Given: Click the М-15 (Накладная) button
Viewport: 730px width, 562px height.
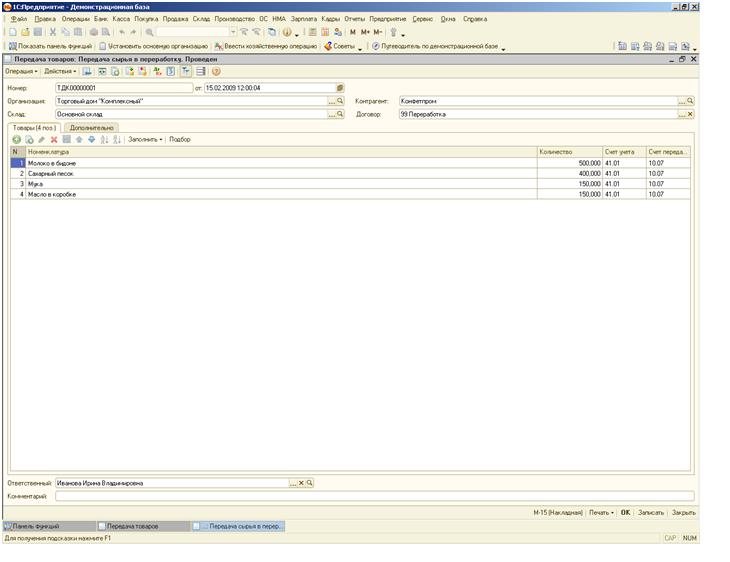Looking at the screenshot, I should coord(558,512).
